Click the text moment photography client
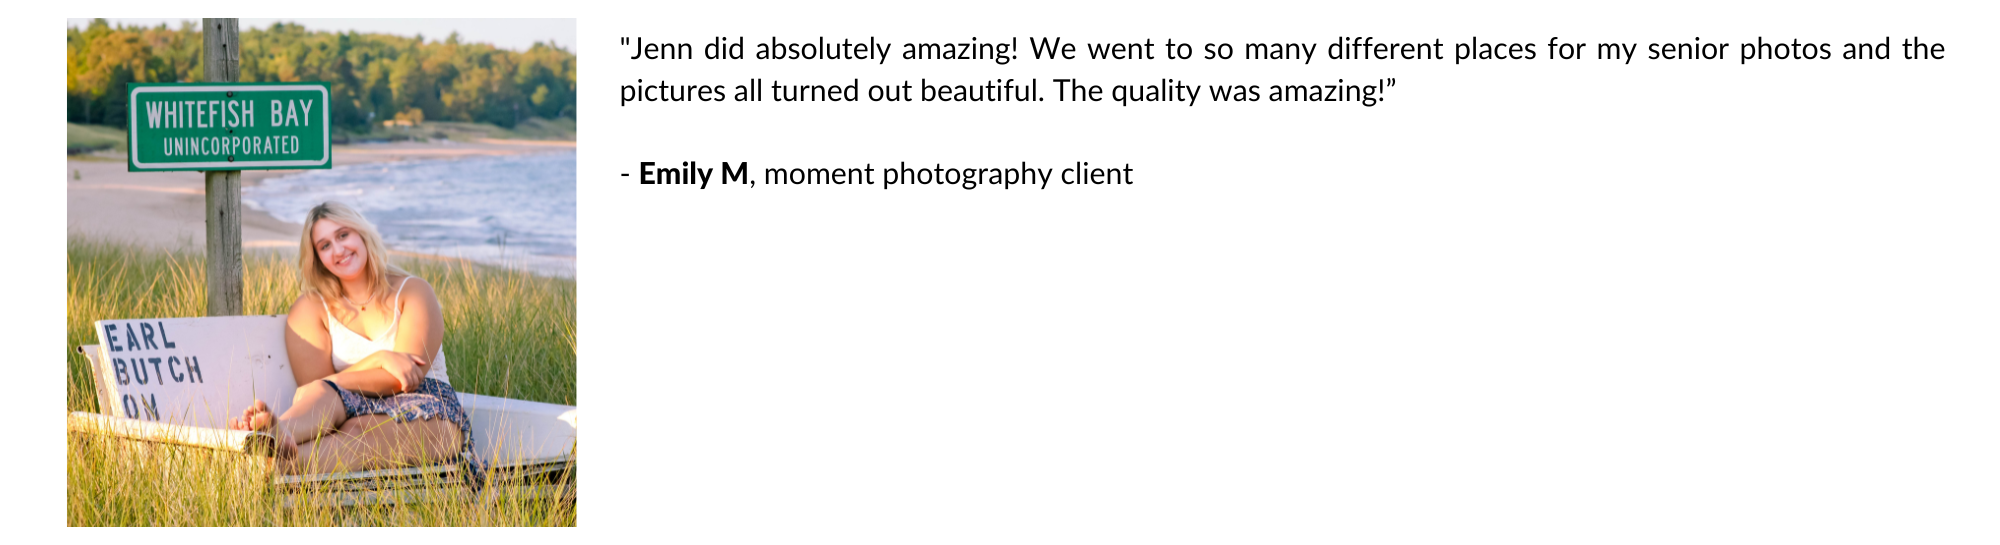Viewport: 2000px width, 545px height. [x=947, y=174]
